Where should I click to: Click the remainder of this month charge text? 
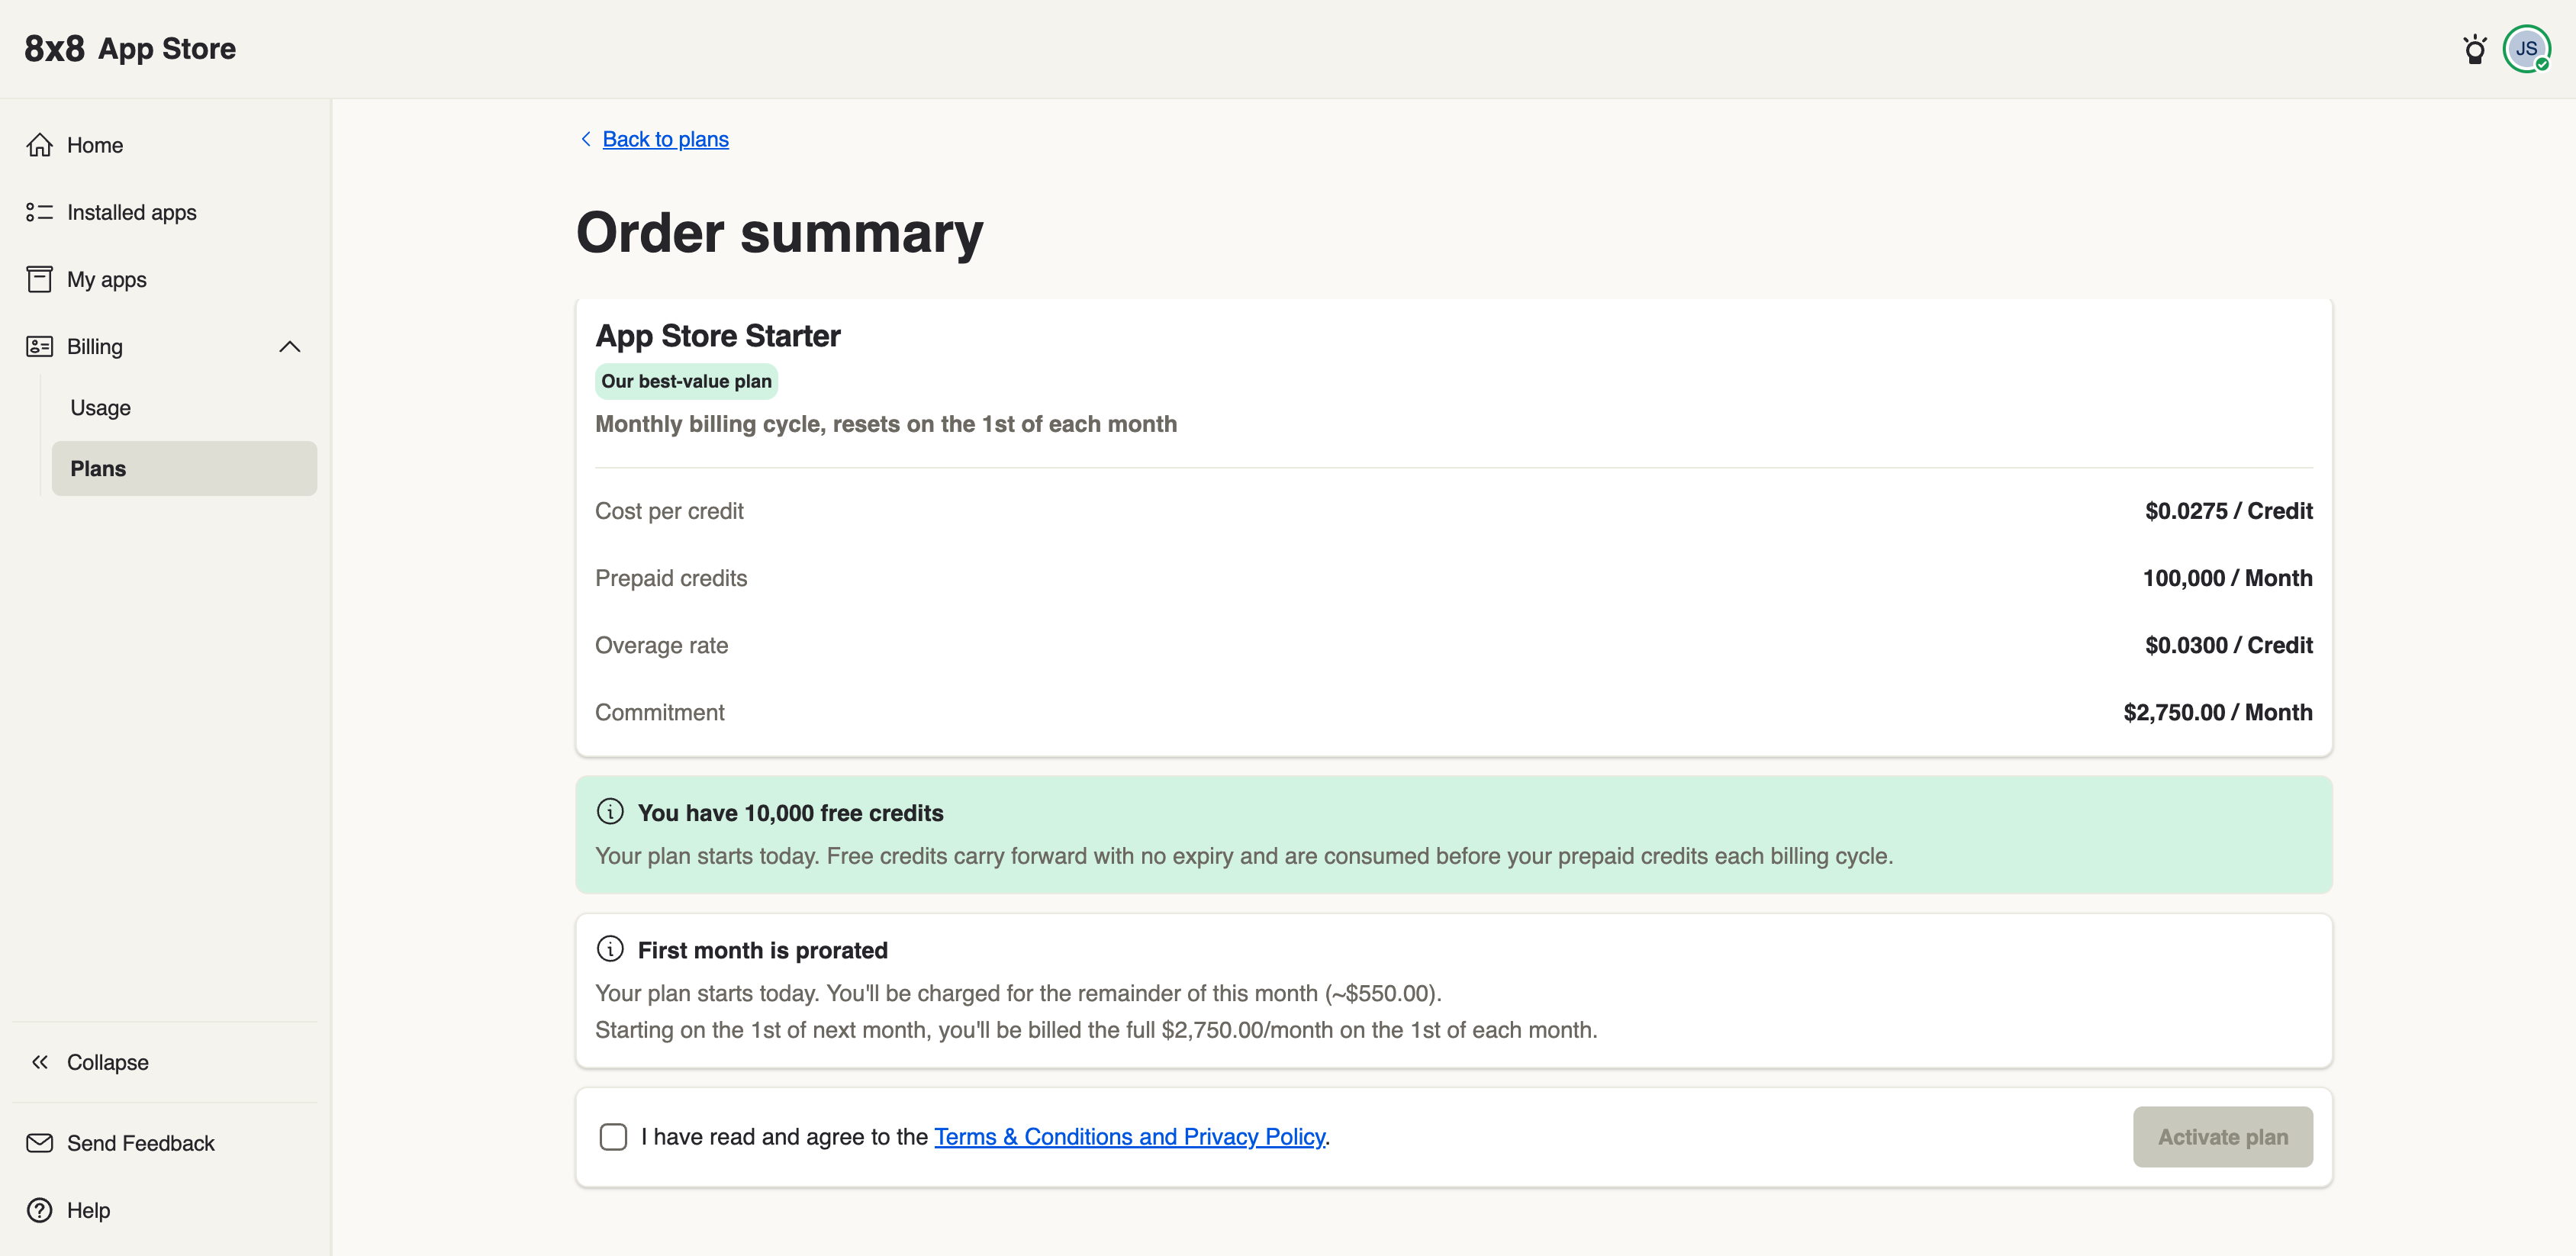1018,993
